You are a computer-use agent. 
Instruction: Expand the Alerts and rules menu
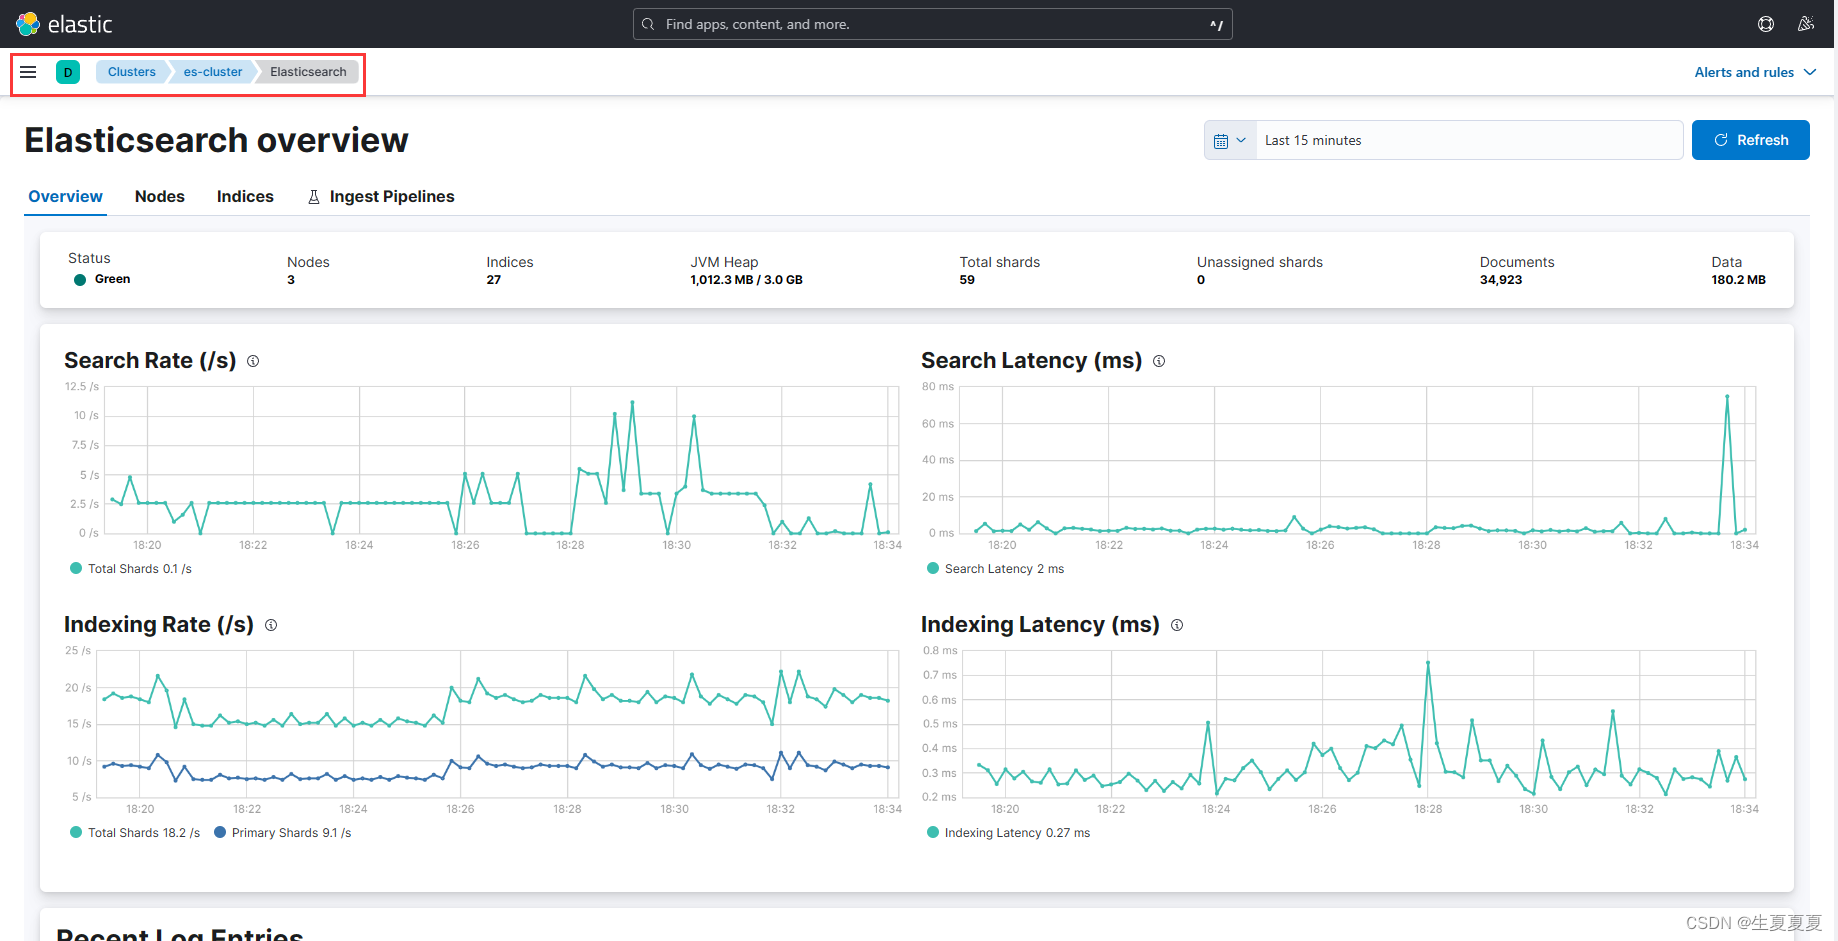pos(1755,72)
